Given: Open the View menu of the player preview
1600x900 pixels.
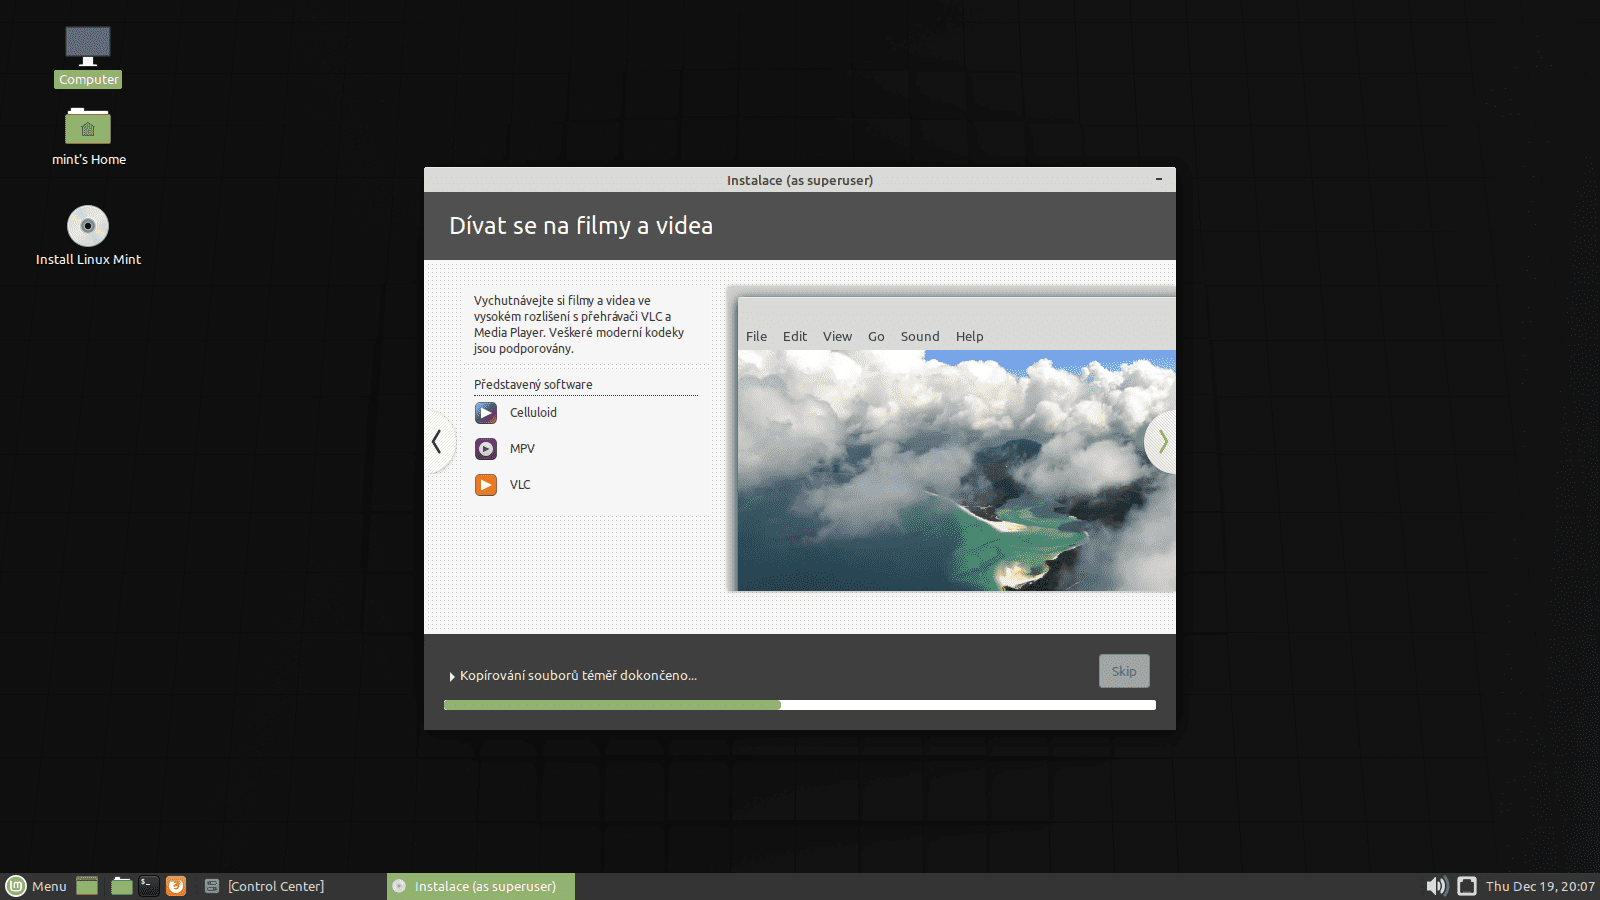Looking at the screenshot, I should [x=837, y=336].
